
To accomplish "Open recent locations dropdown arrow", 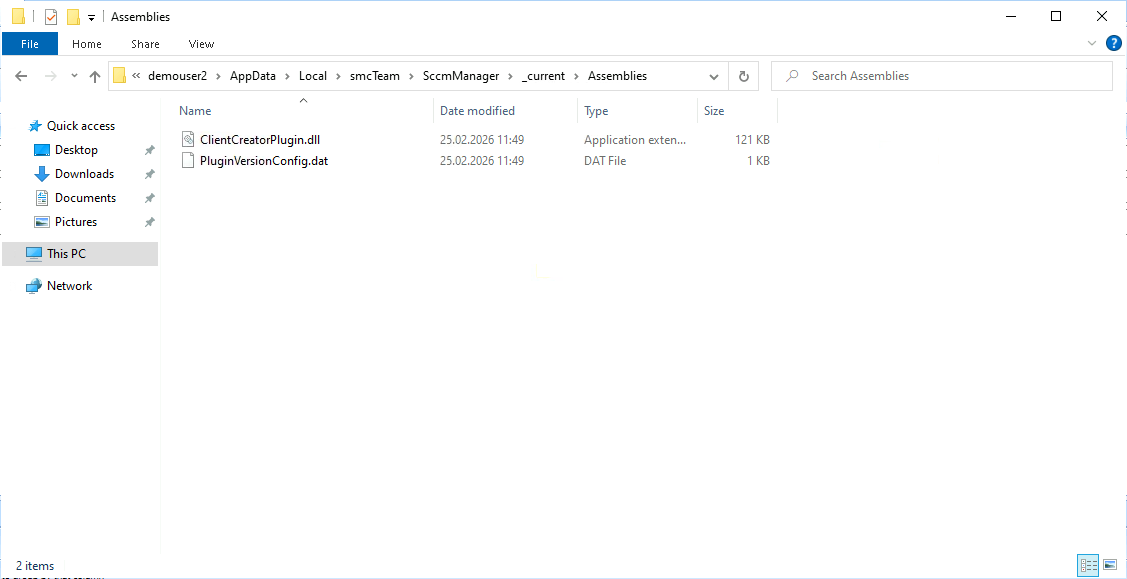I will [x=73, y=76].
